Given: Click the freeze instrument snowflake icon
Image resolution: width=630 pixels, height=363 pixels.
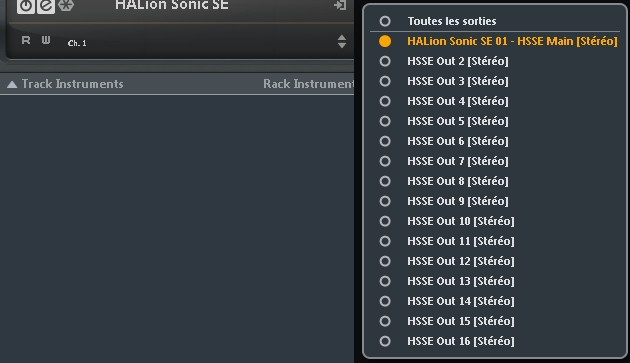Looking at the screenshot, I should click(x=65, y=5).
